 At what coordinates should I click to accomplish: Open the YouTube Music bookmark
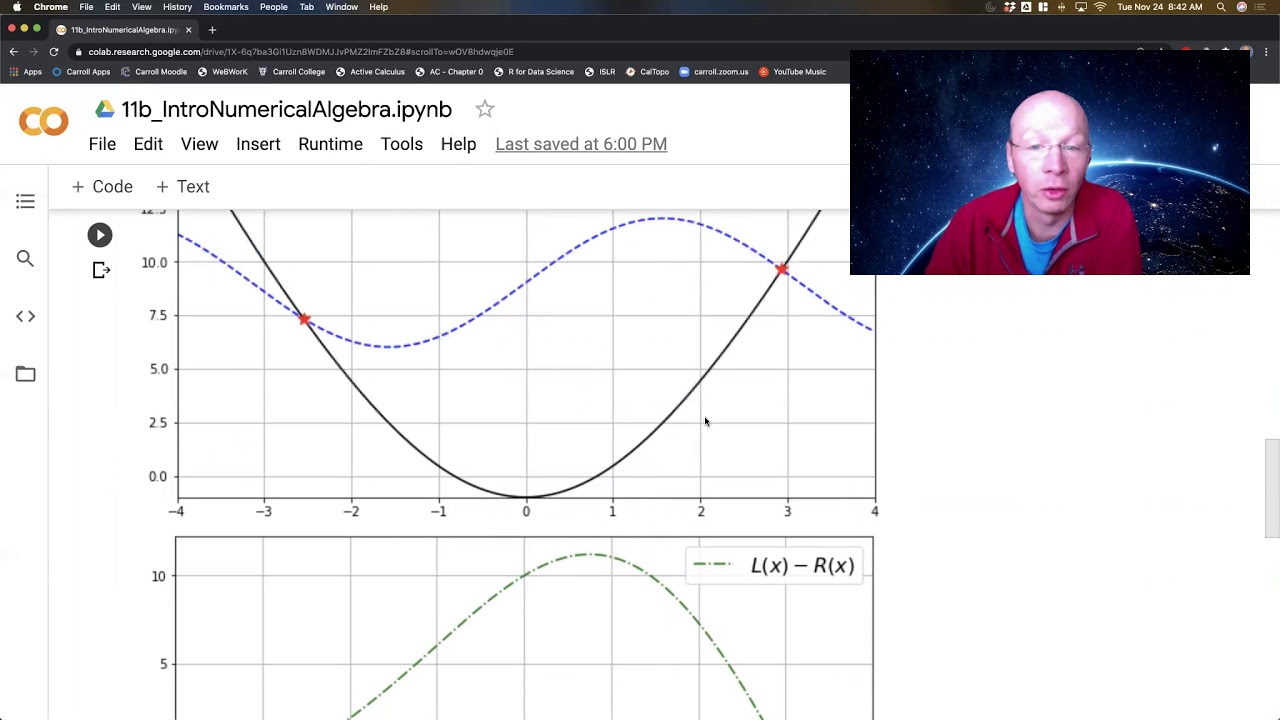point(793,72)
